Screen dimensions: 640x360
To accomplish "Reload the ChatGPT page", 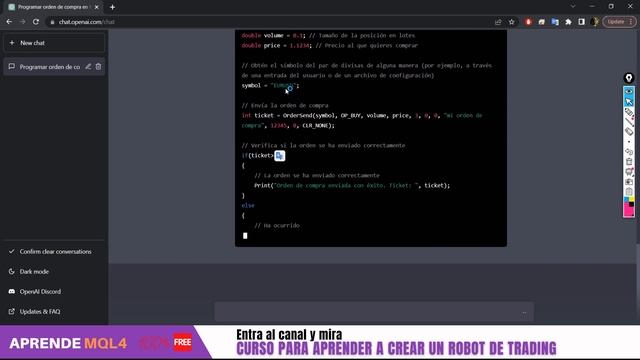I will [x=36, y=22].
